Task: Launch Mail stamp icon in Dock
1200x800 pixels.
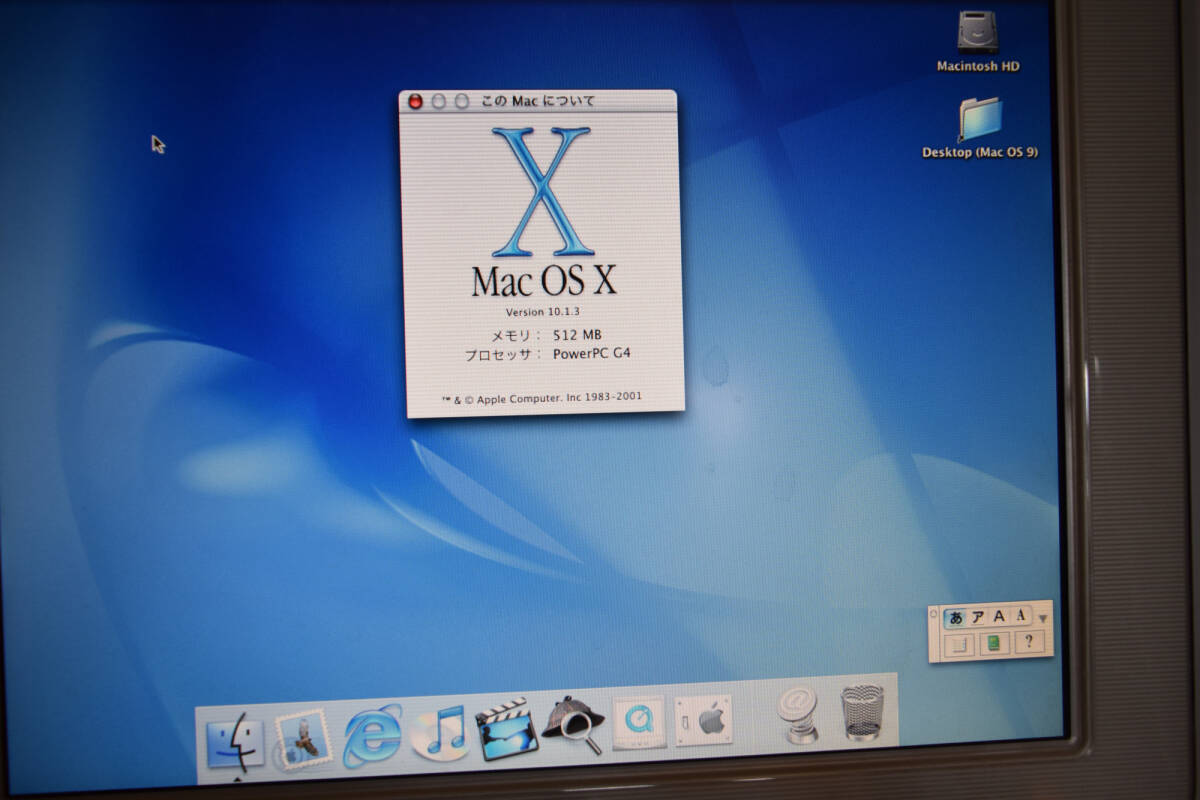Action: pos(302,739)
